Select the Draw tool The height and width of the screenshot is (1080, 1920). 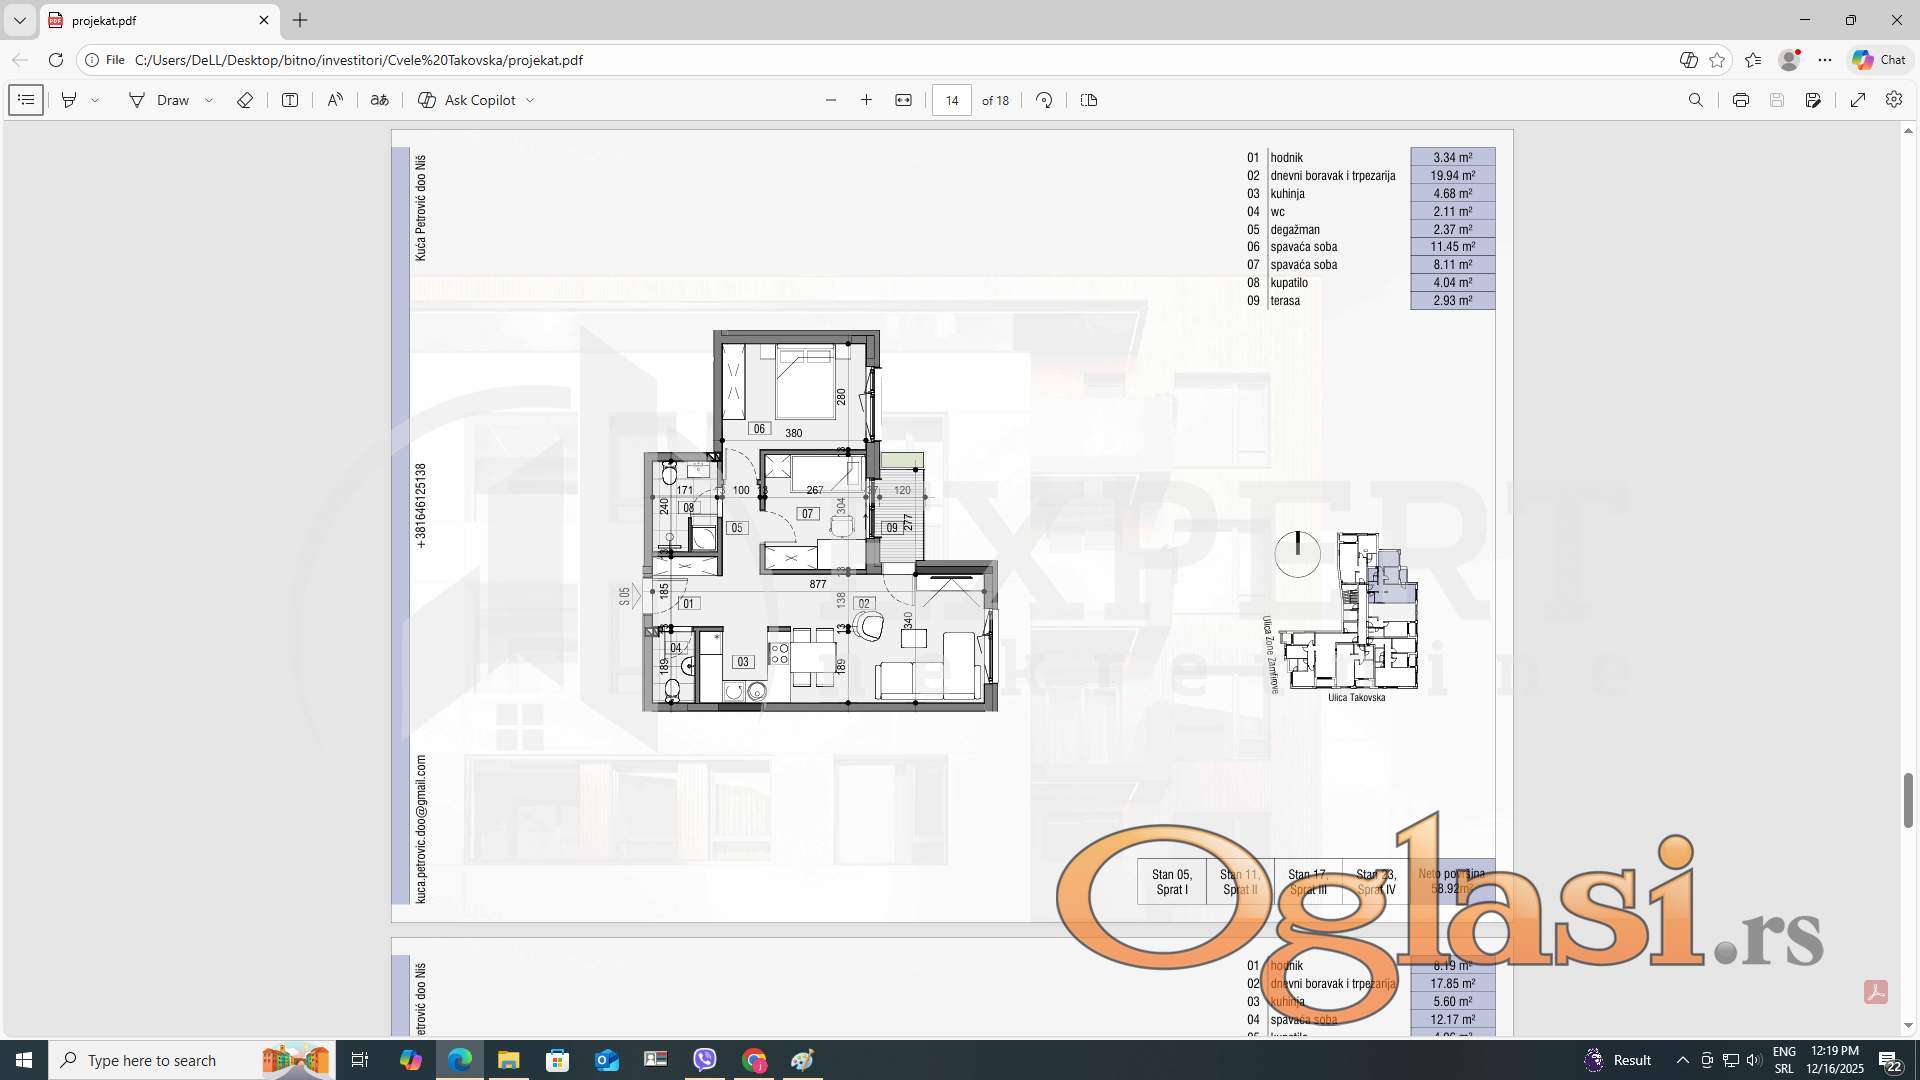pyautogui.click(x=159, y=100)
